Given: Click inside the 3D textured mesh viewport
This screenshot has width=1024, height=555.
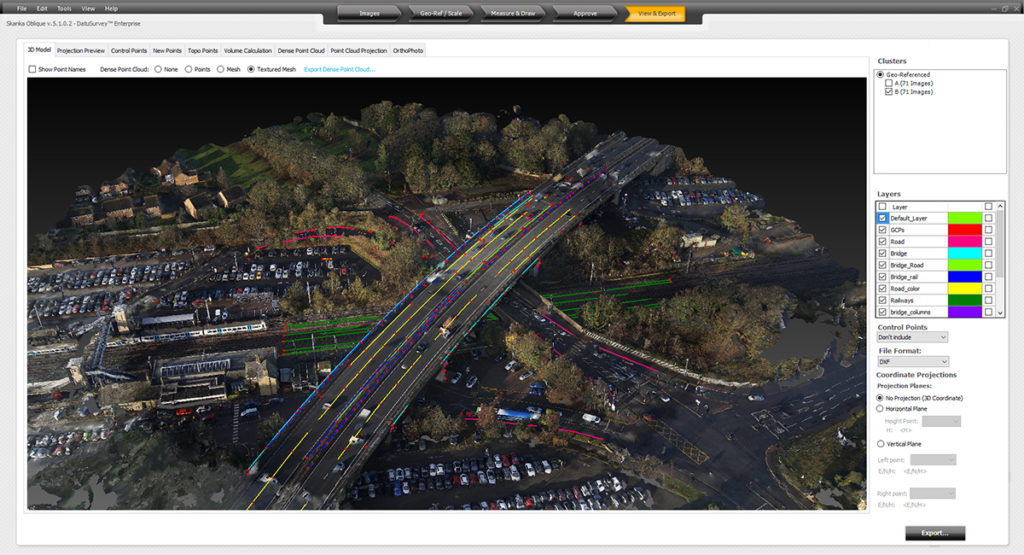Looking at the screenshot, I should [447, 294].
